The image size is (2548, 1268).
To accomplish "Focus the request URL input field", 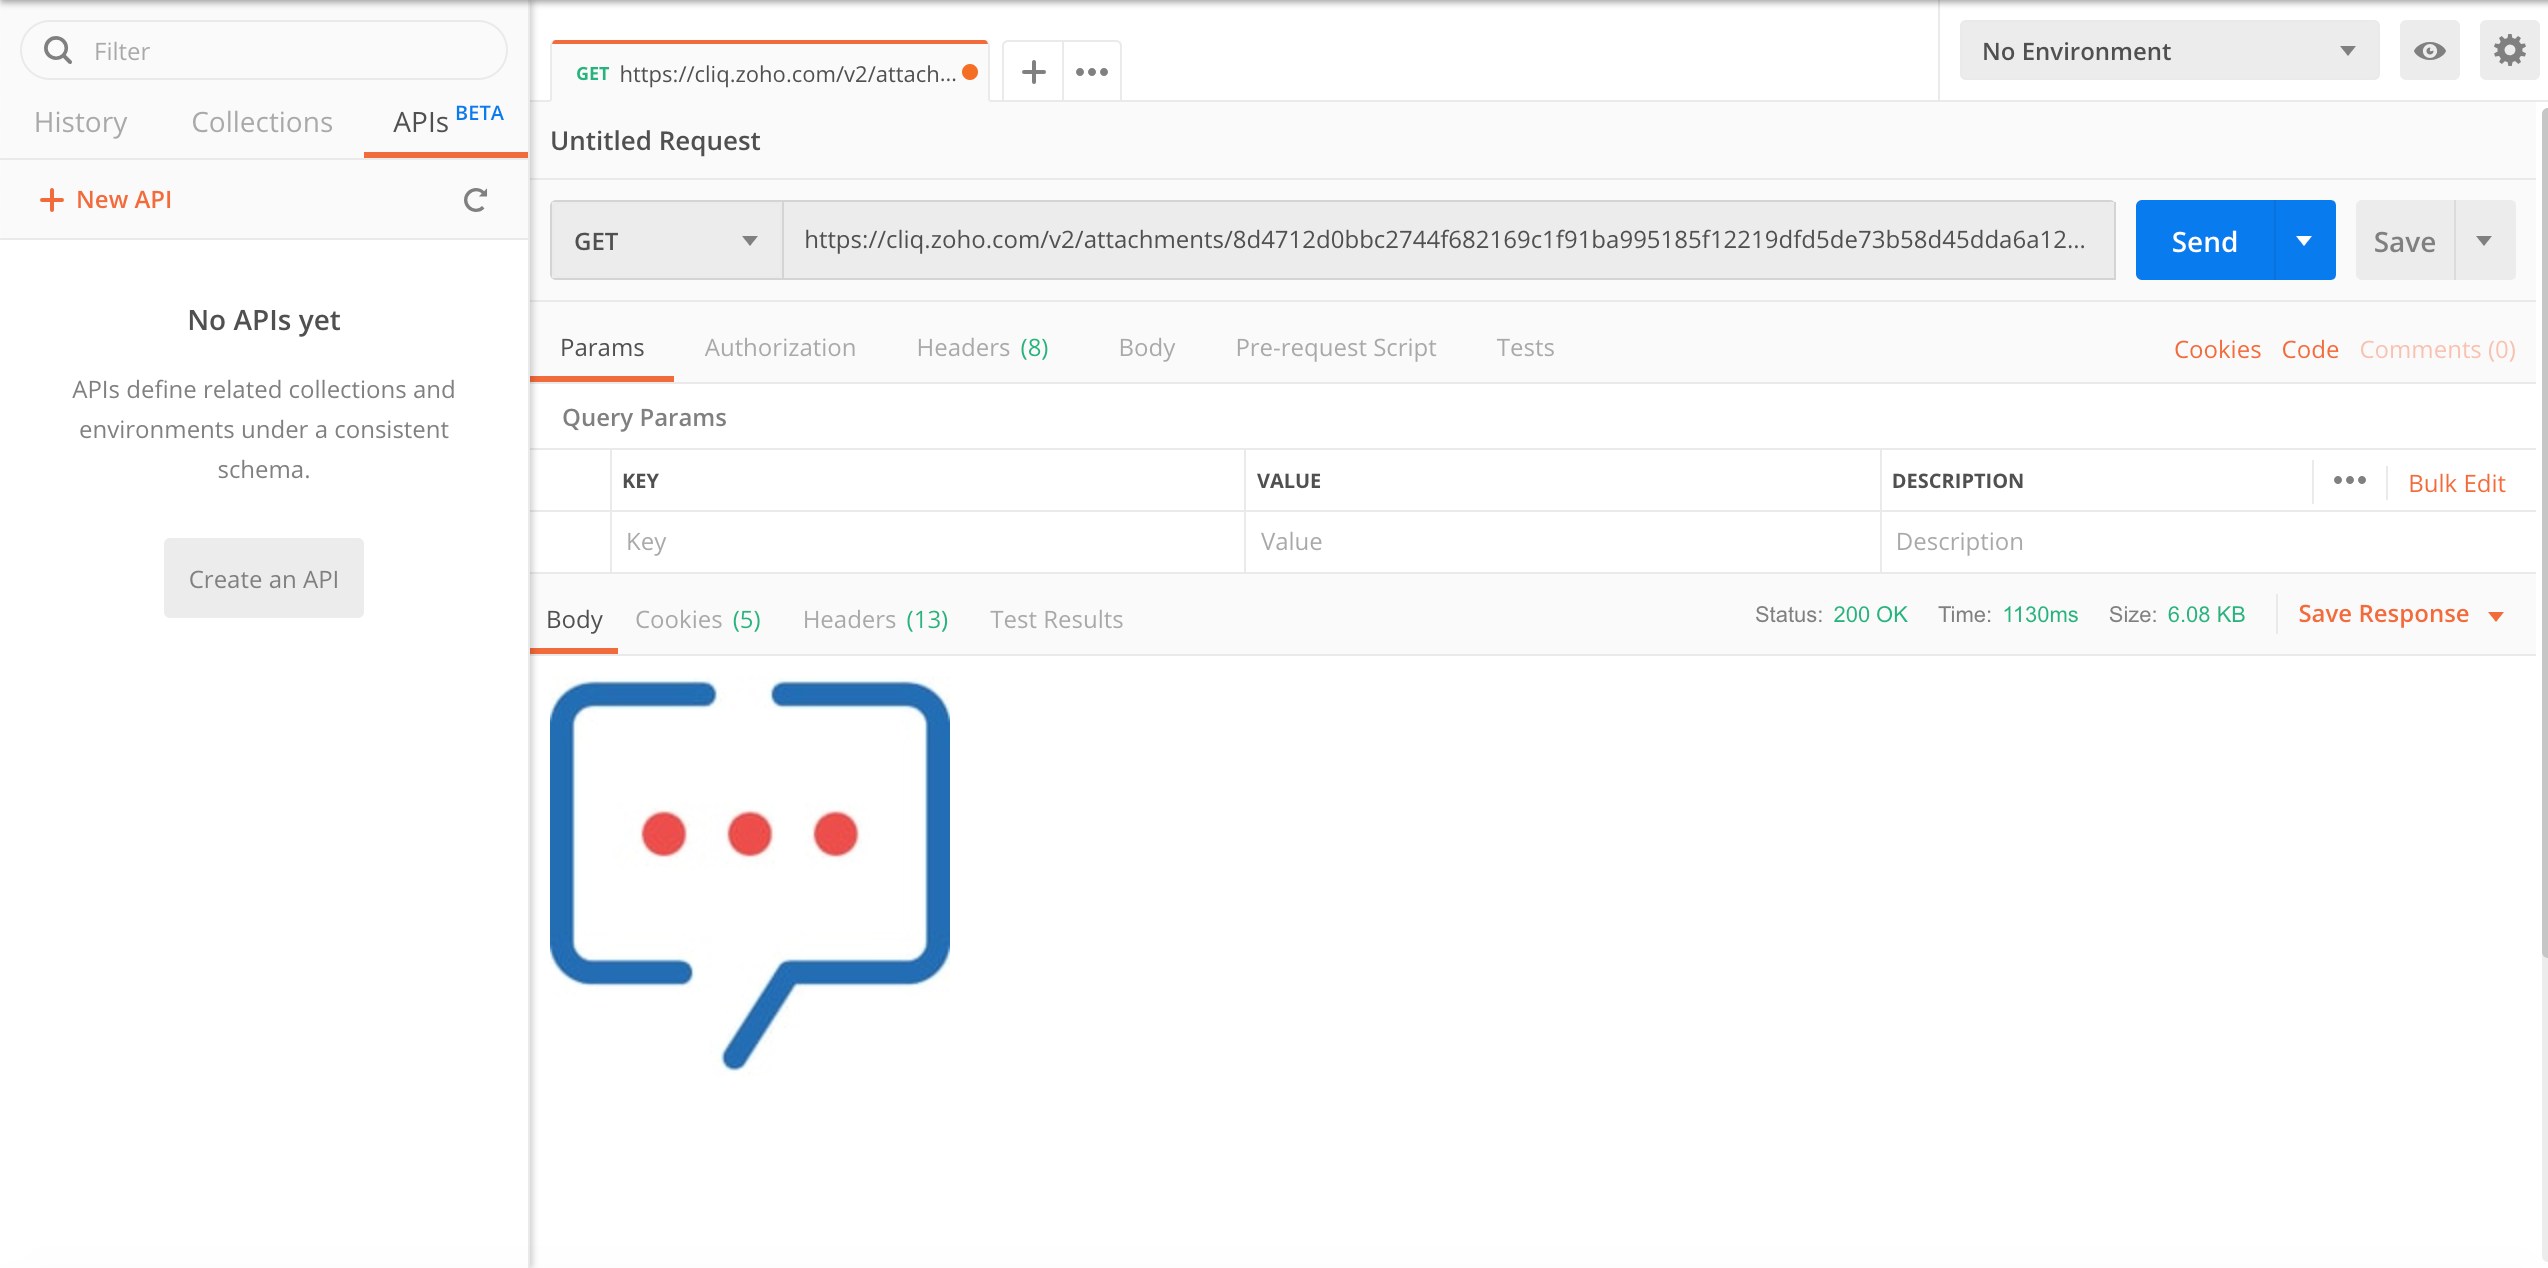I will pyautogui.click(x=1445, y=240).
